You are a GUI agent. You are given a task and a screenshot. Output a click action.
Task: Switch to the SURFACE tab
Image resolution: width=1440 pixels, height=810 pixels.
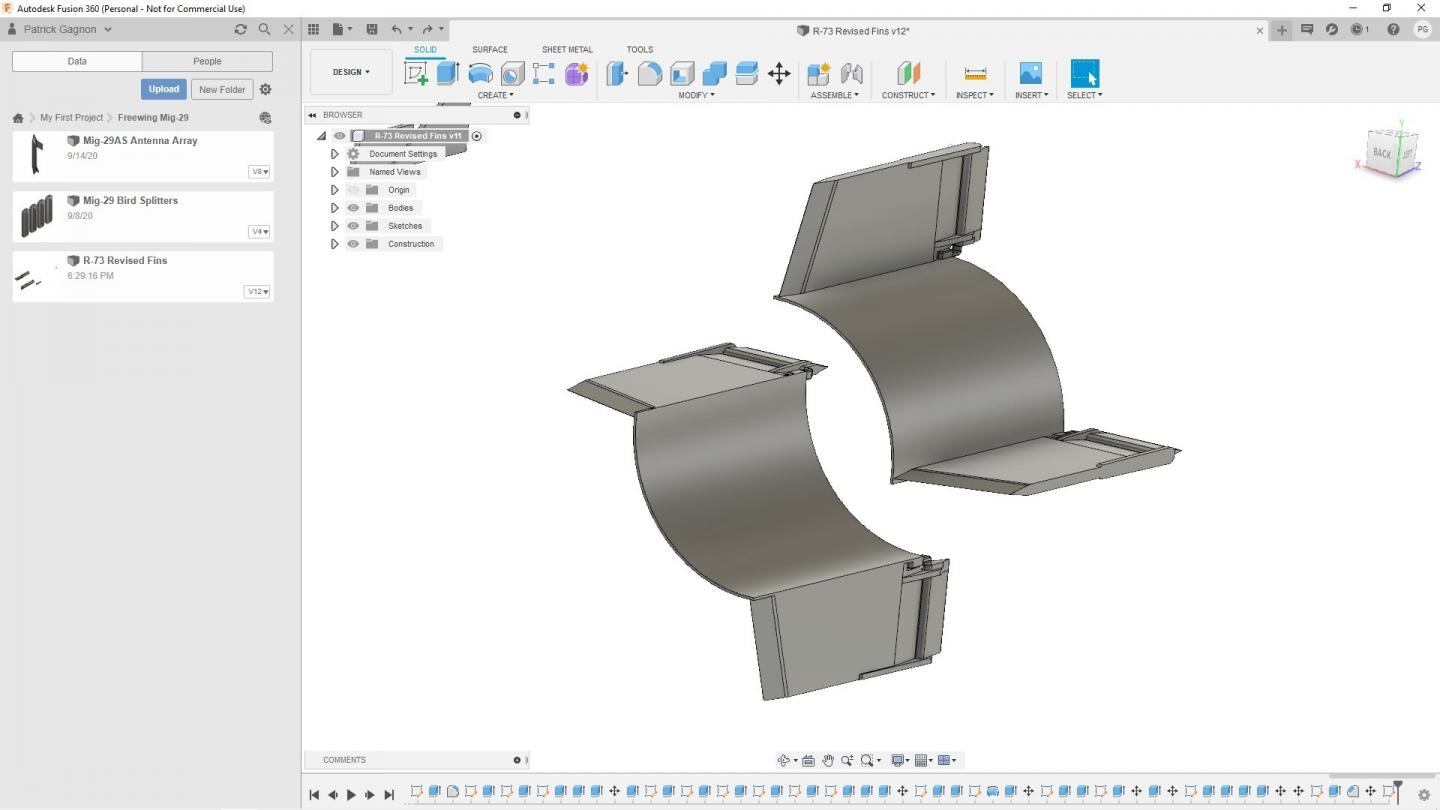(490, 49)
